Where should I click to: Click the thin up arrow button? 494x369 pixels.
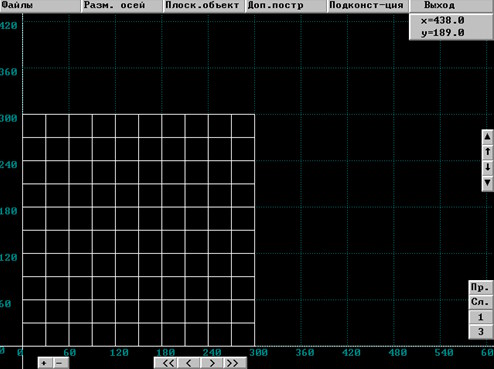(x=487, y=152)
